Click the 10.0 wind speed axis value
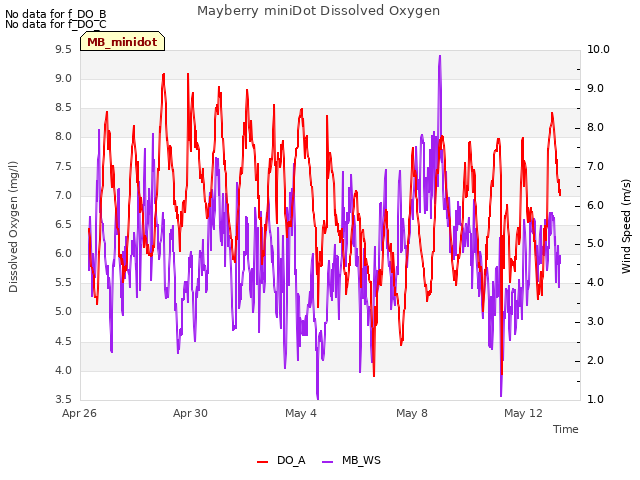Image resolution: width=640 pixels, height=480 pixels. [598, 50]
